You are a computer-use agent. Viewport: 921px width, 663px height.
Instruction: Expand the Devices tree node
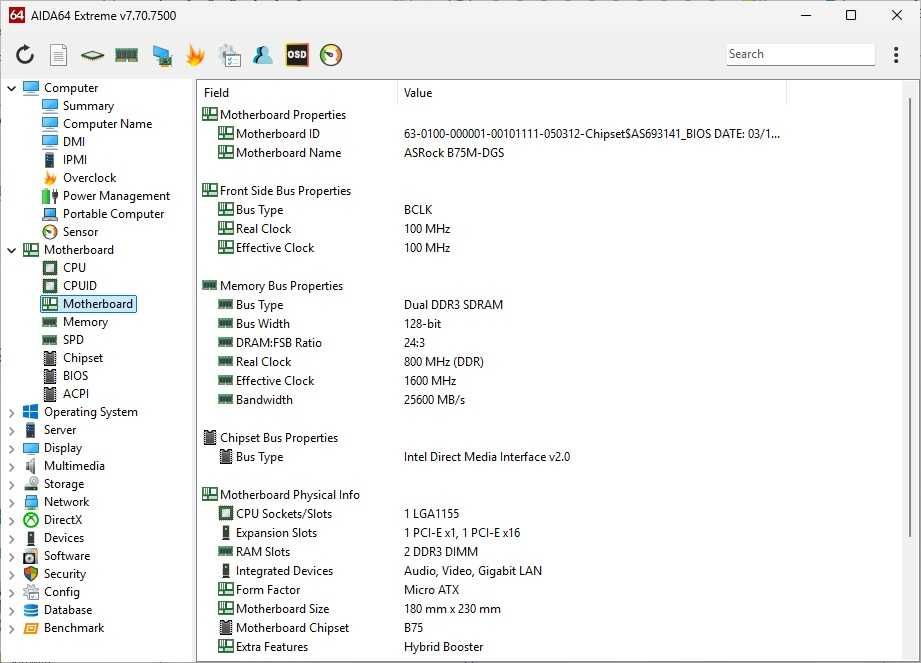(x=11, y=539)
